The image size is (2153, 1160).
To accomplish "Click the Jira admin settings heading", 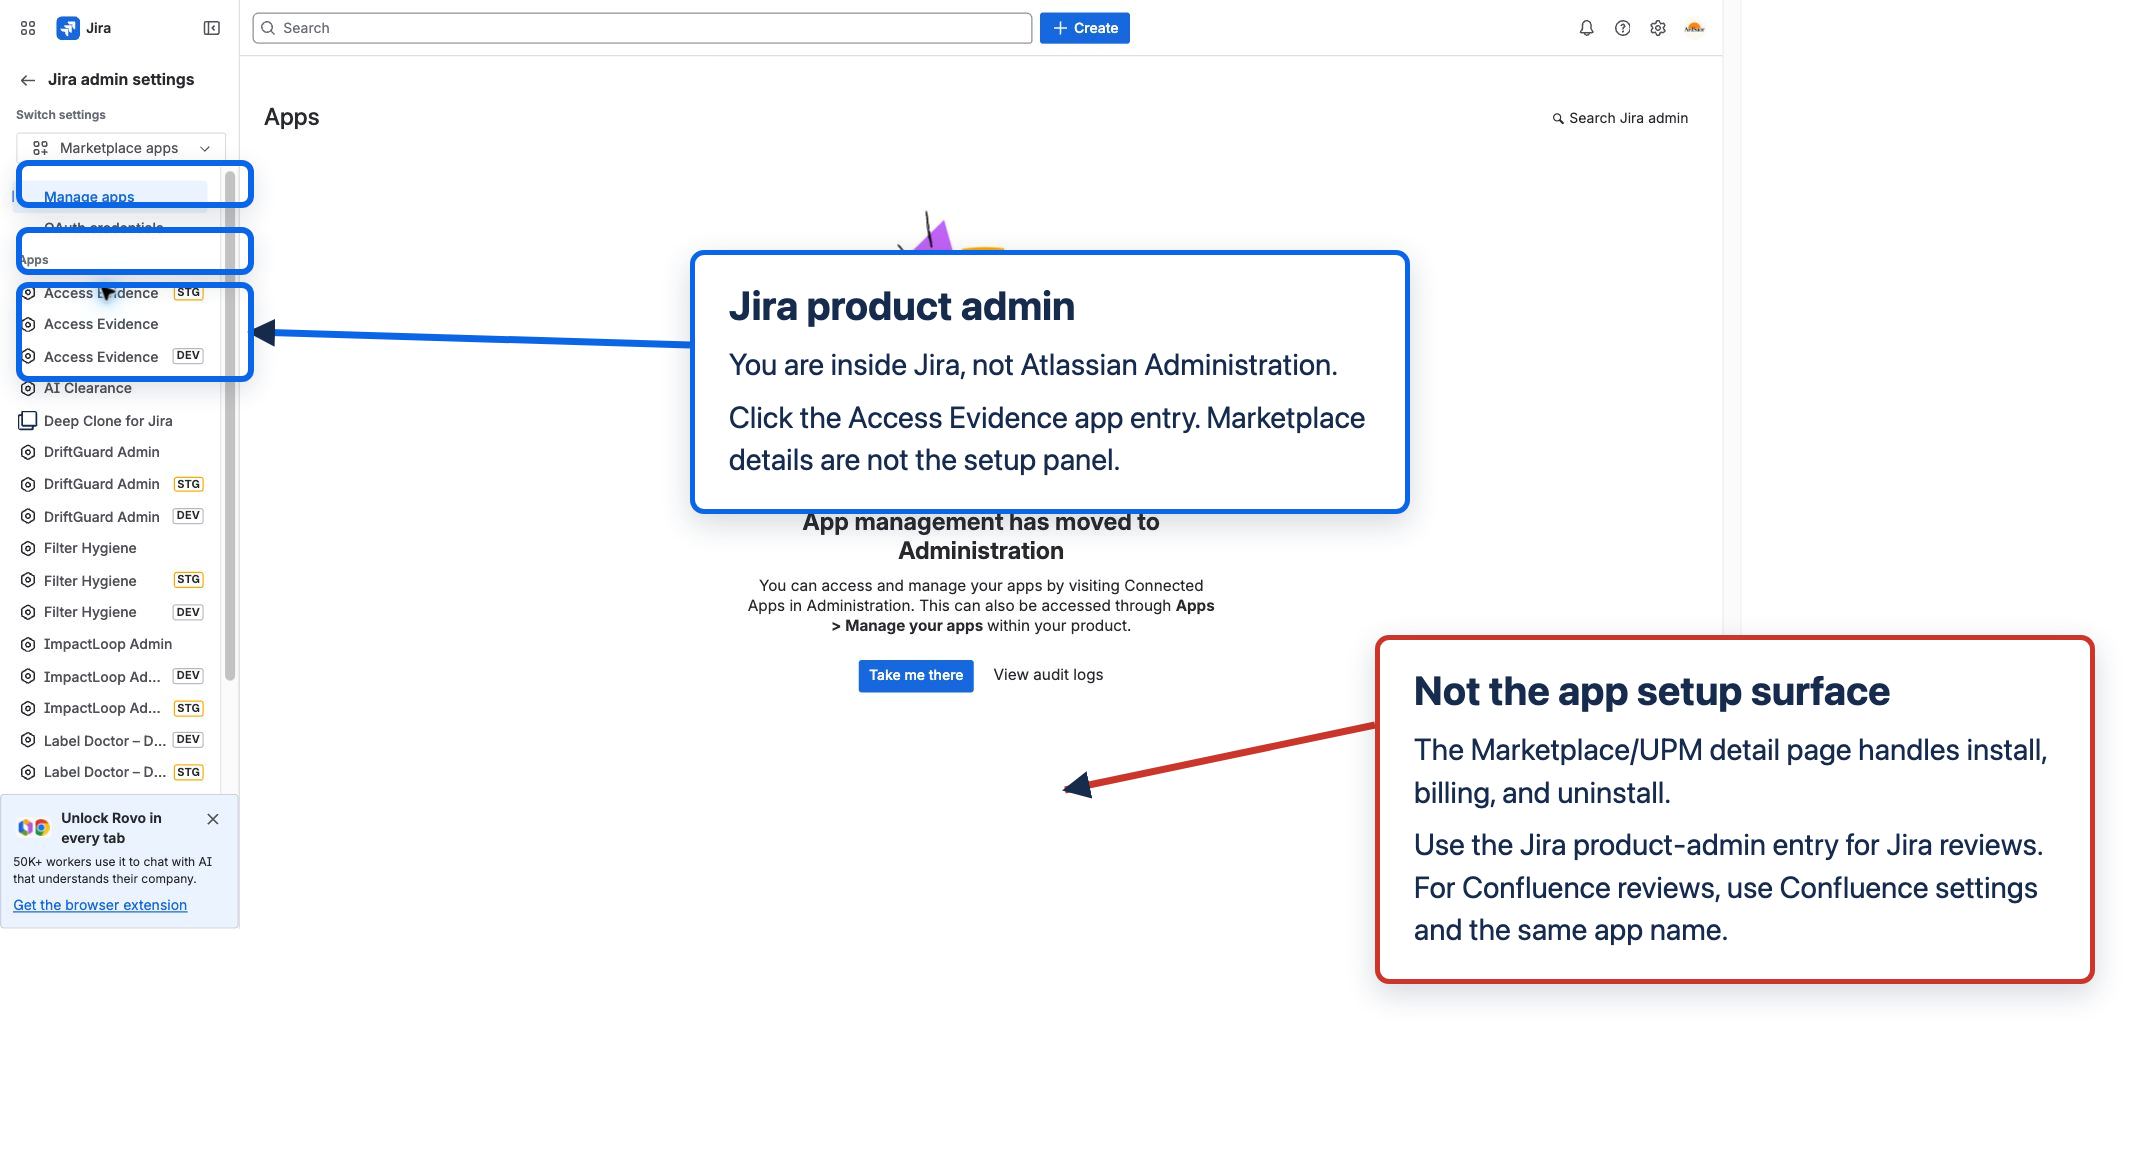I will [121, 80].
